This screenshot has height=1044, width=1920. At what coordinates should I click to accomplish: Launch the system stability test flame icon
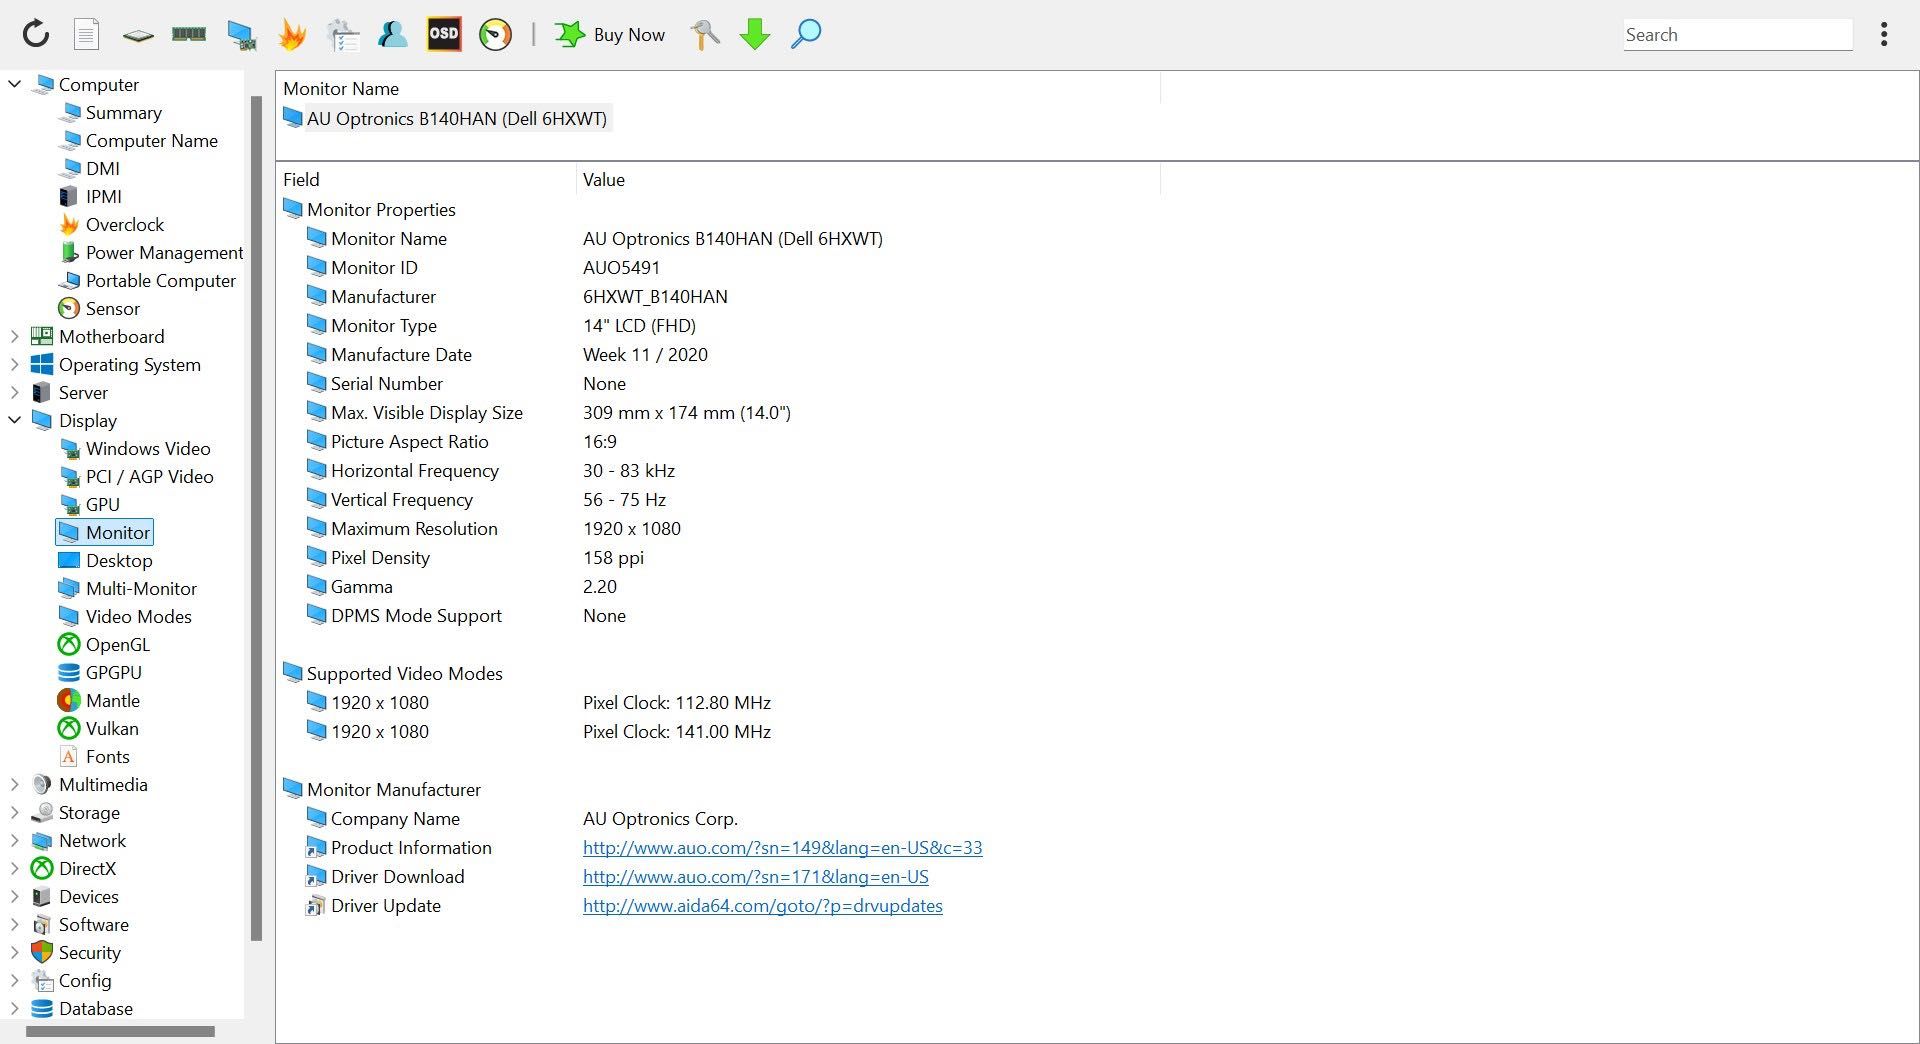pos(292,34)
